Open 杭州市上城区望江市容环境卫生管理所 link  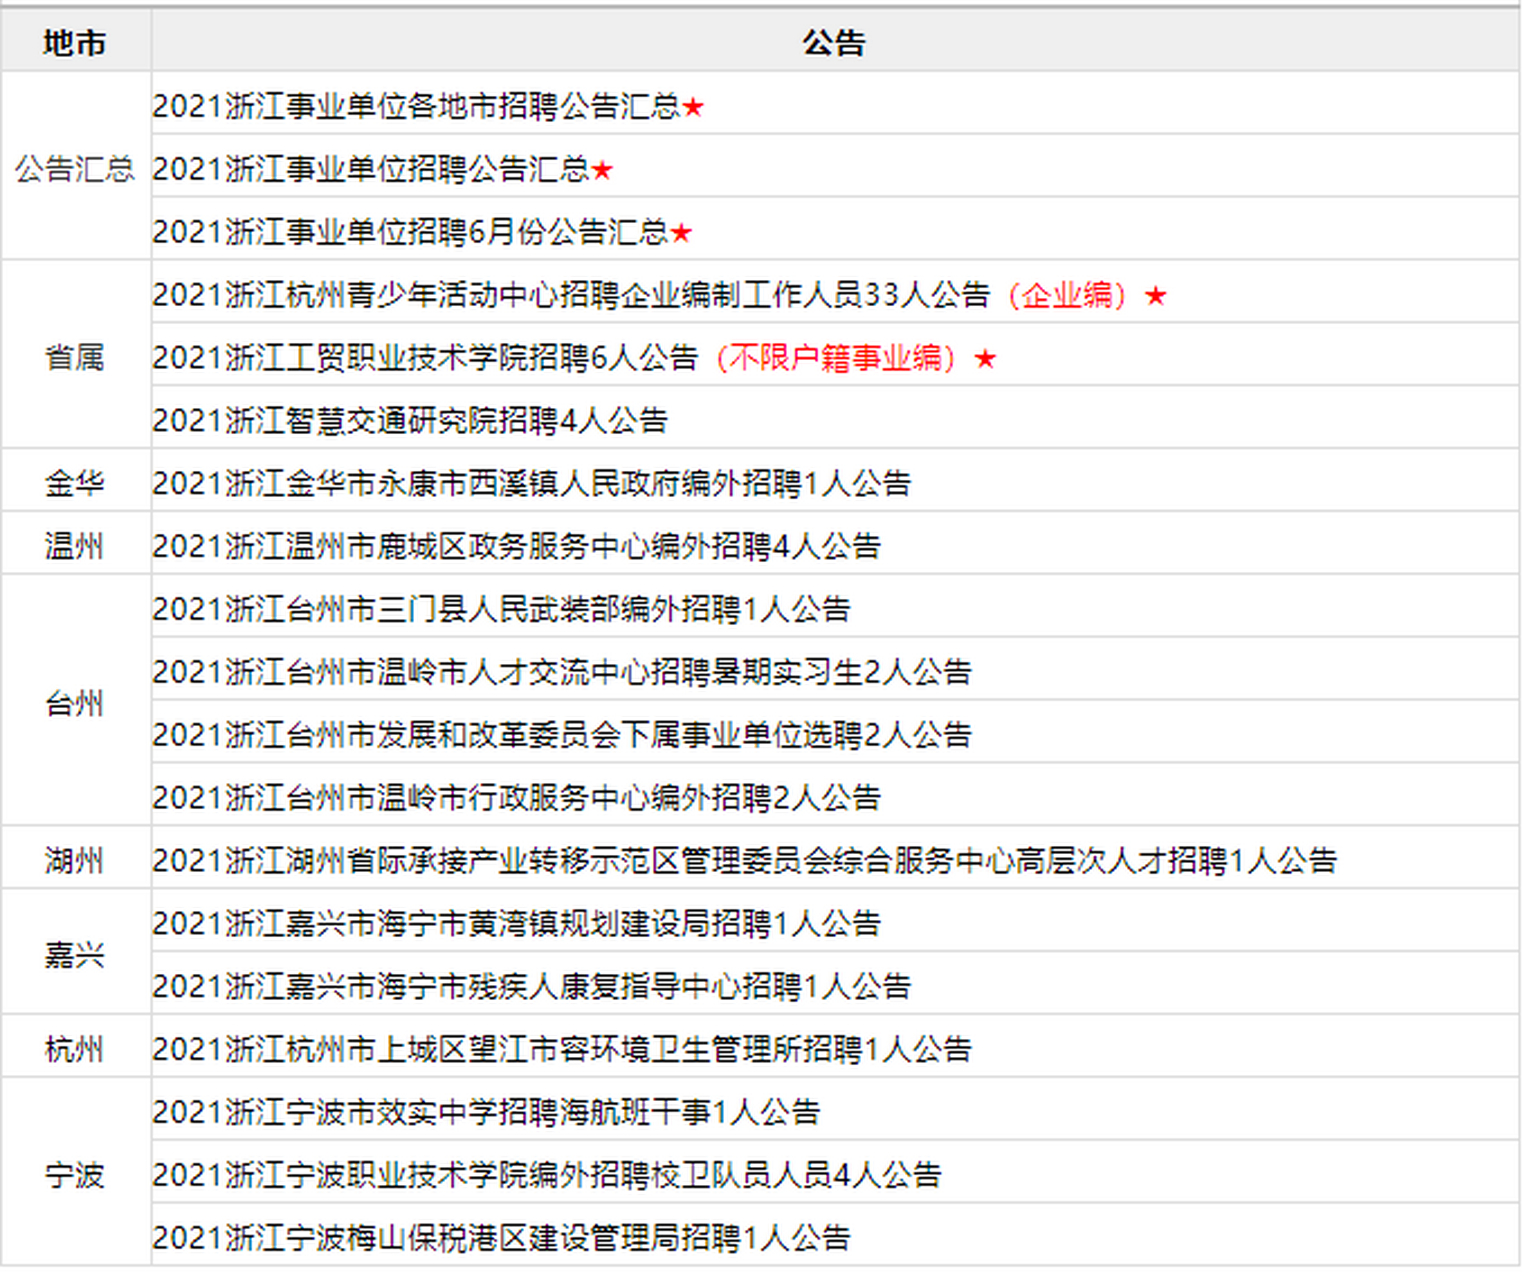tap(562, 1051)
